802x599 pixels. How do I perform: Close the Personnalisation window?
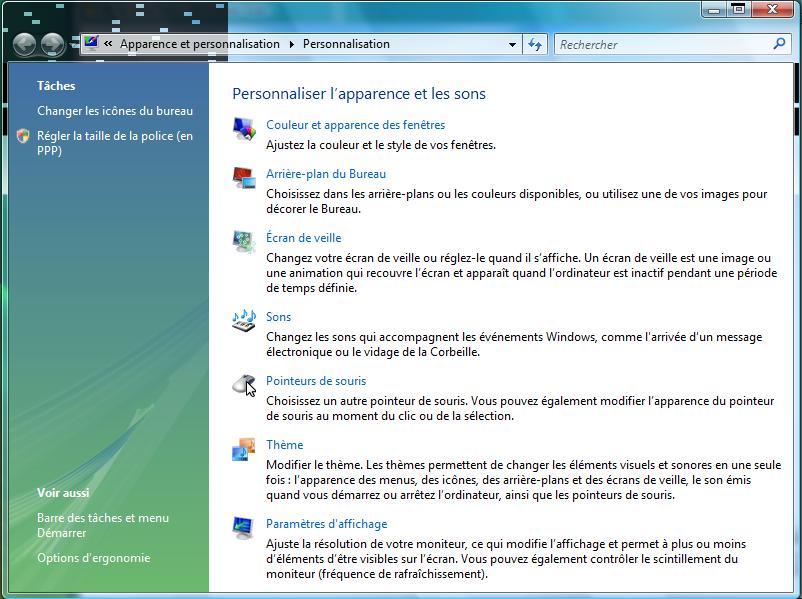(x=773, y=10)
